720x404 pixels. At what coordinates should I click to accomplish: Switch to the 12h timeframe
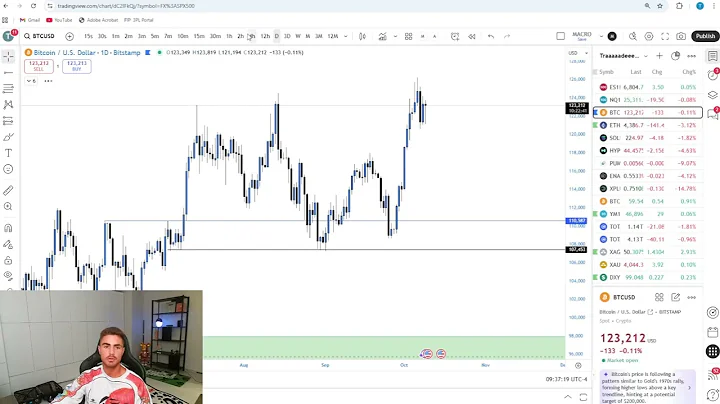pyautogui.click(x=265, y=36)
